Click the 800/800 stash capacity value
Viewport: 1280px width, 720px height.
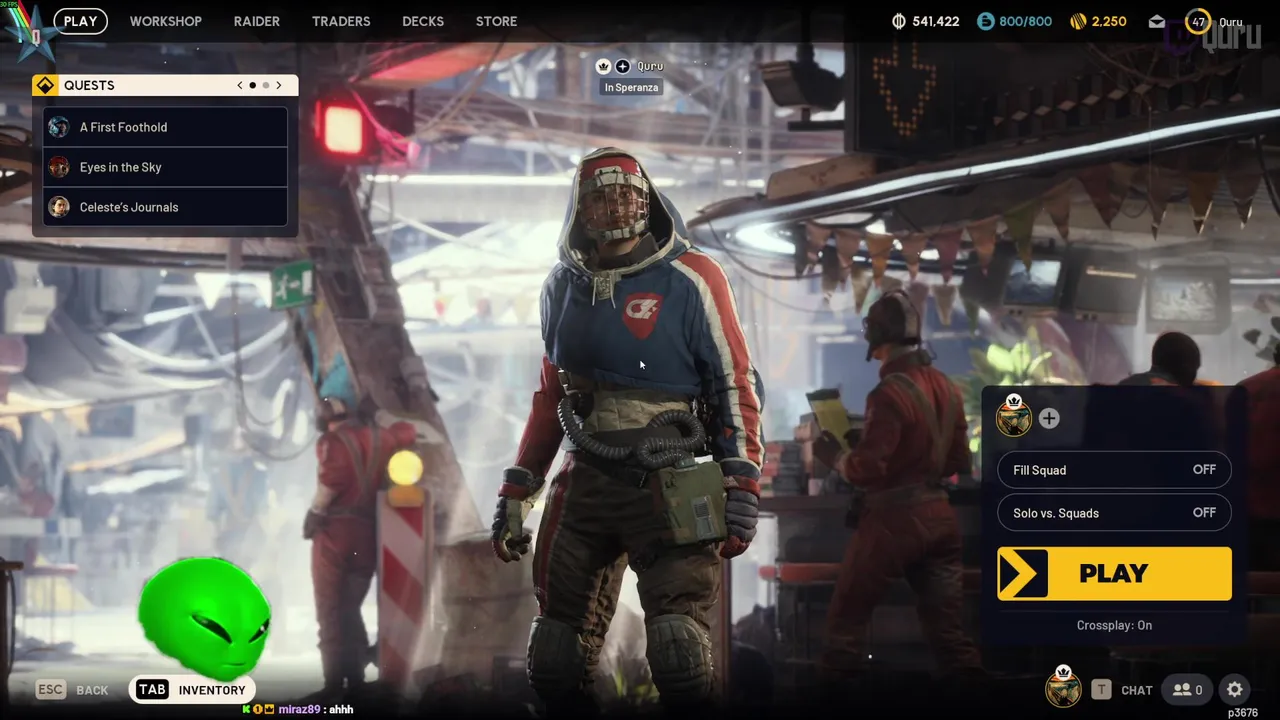click(x=1026, y=21)
